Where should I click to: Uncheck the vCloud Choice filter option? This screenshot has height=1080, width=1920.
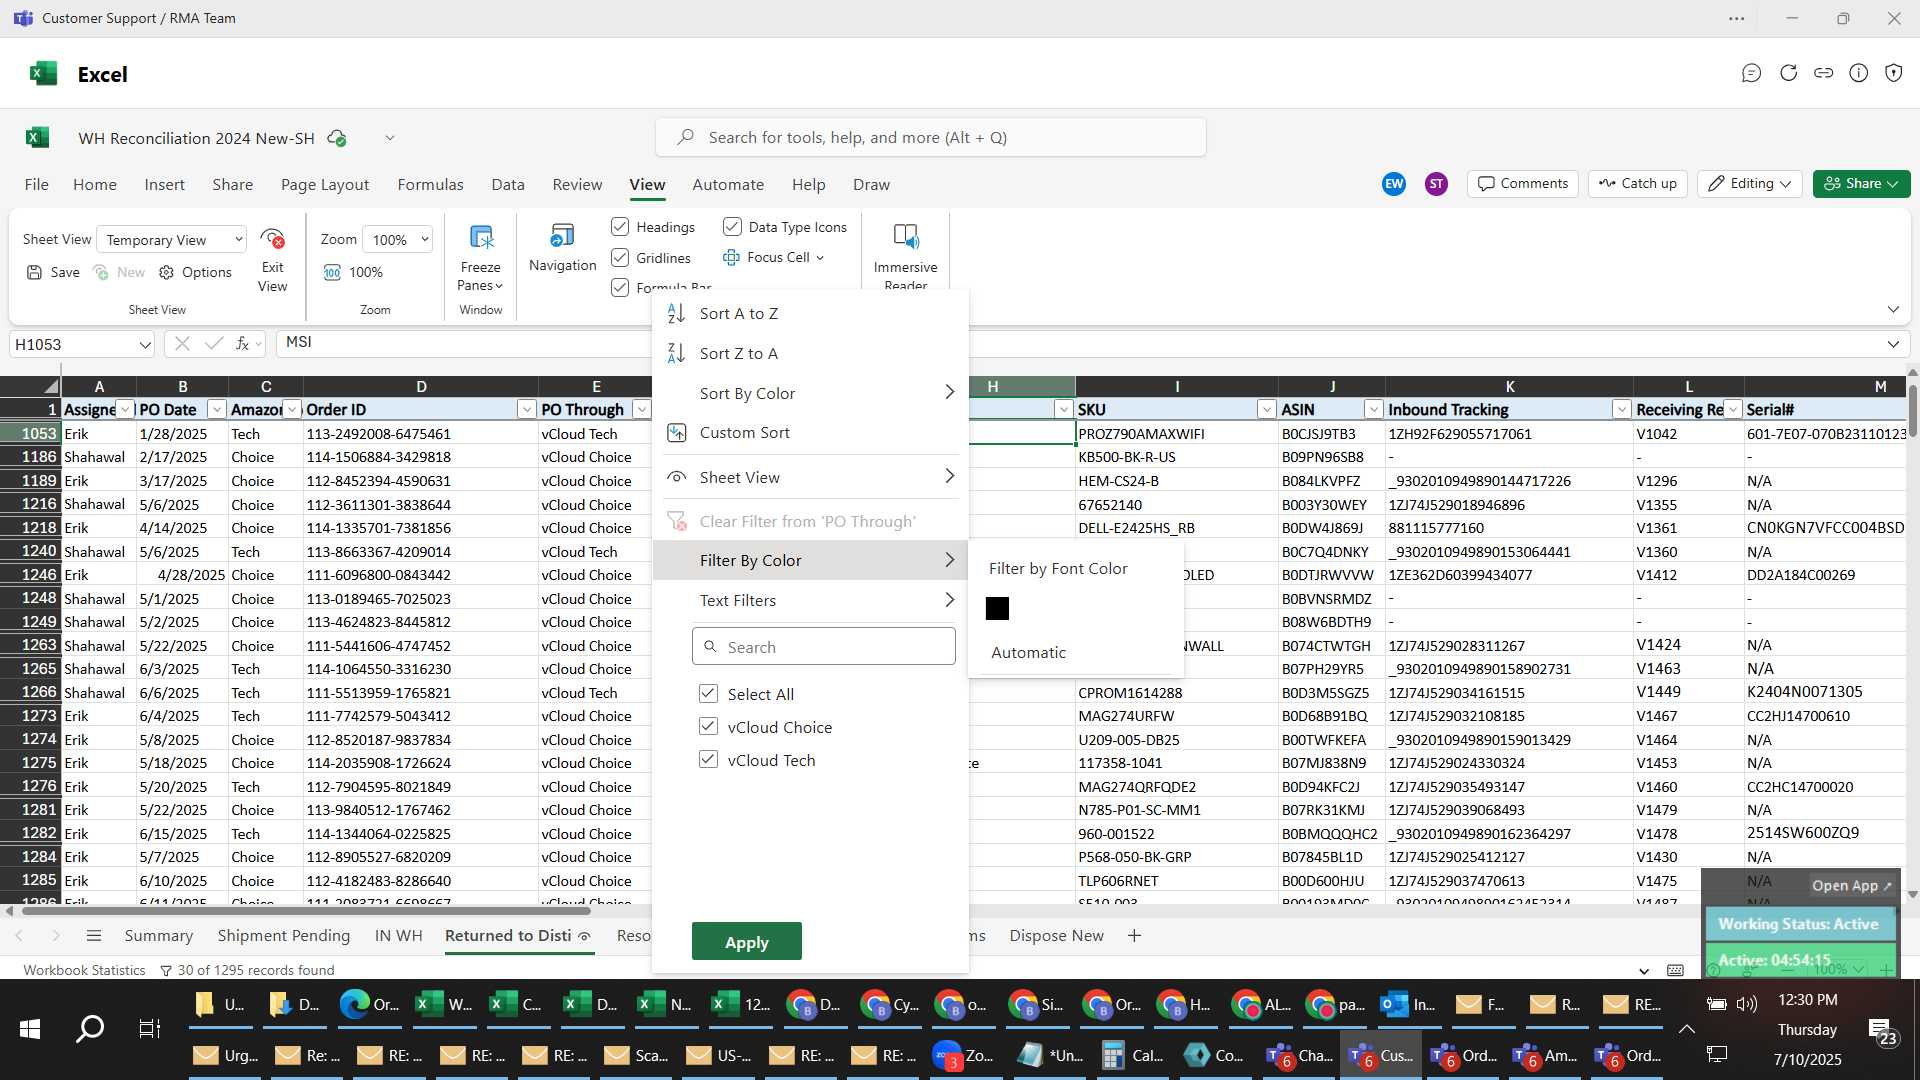click(x=708, y=726)
